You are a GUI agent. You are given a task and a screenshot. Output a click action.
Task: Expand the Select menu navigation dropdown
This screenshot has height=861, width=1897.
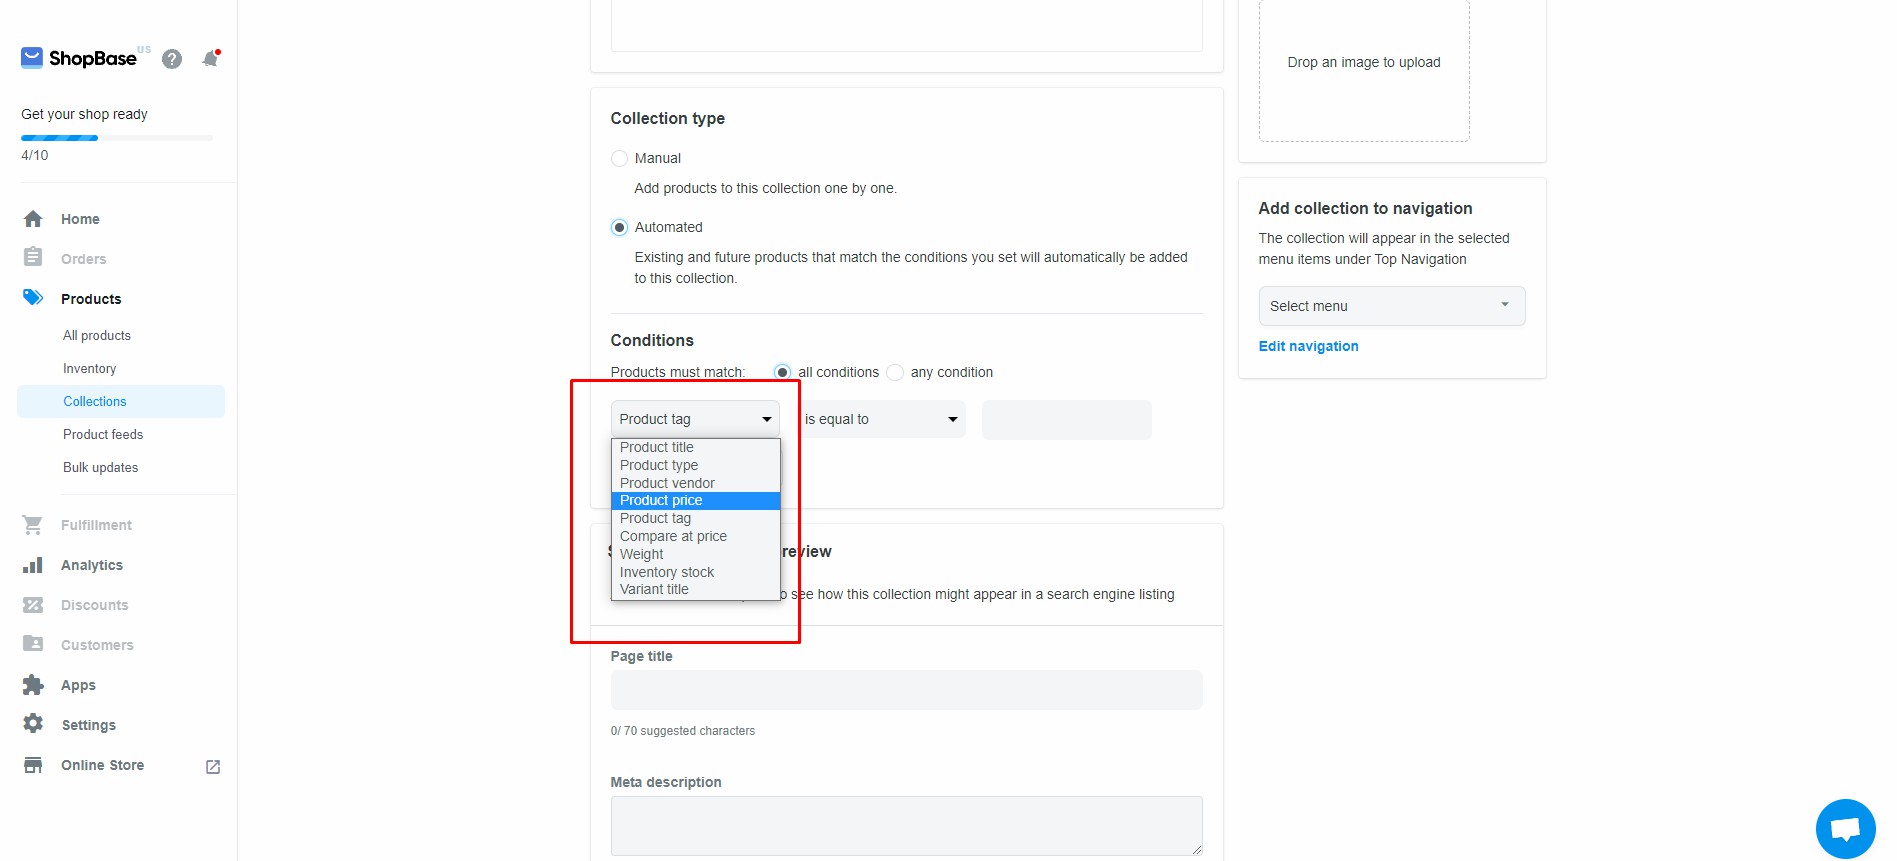[x=1391, y=306]
